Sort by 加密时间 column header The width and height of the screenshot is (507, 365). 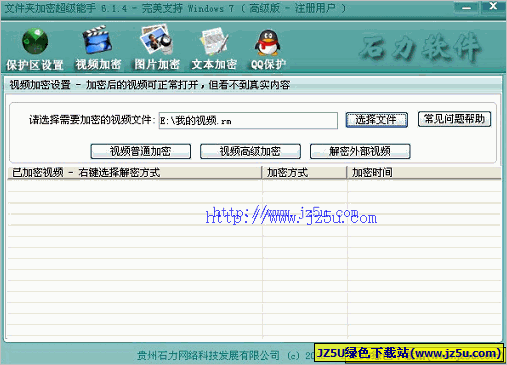click(x=424, y=173)
